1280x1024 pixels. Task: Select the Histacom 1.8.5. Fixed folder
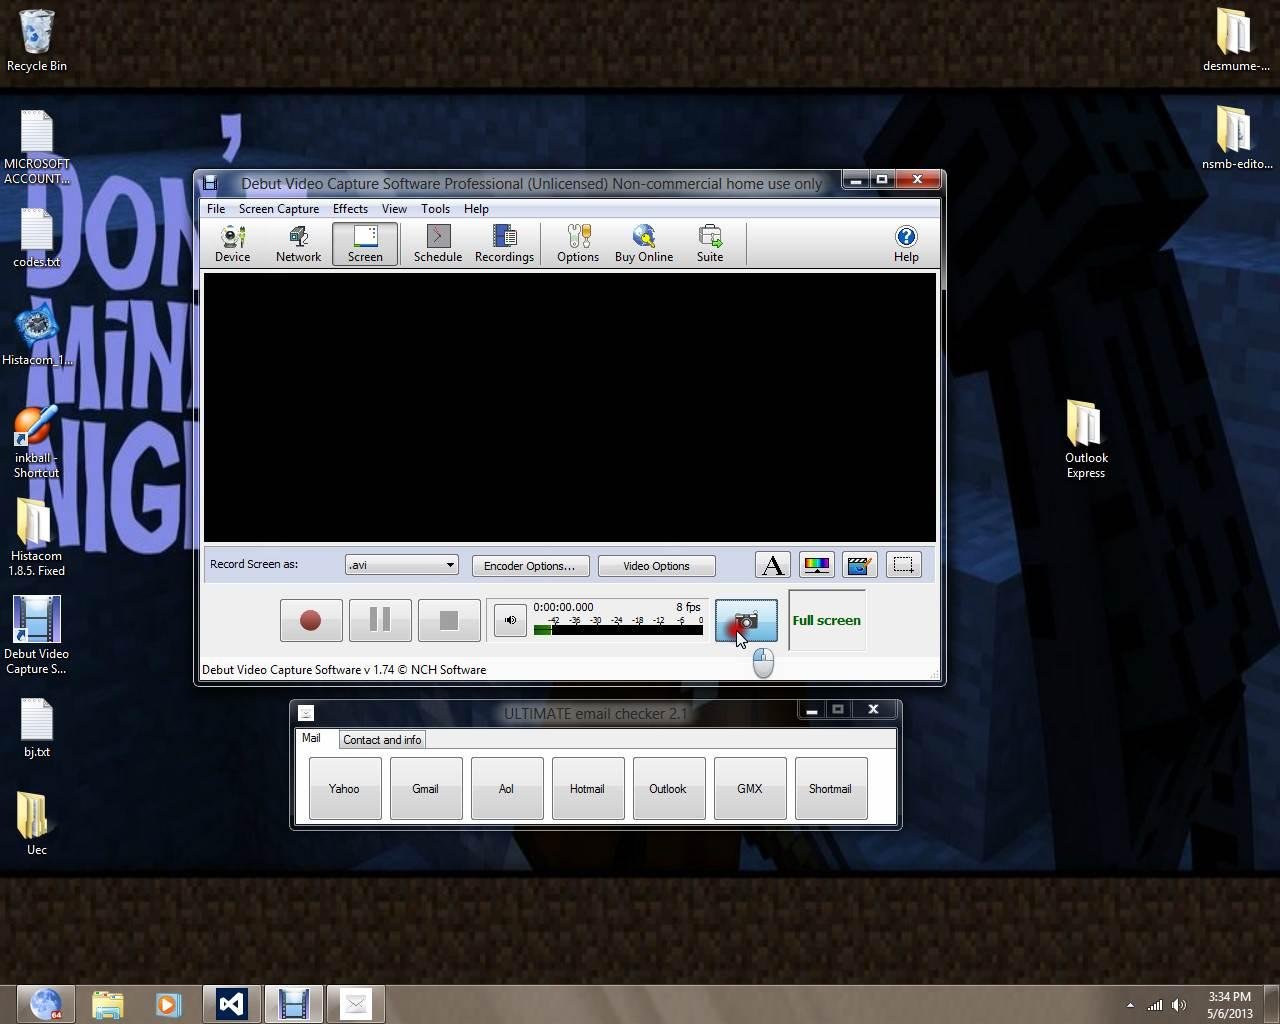coord(37,538)
